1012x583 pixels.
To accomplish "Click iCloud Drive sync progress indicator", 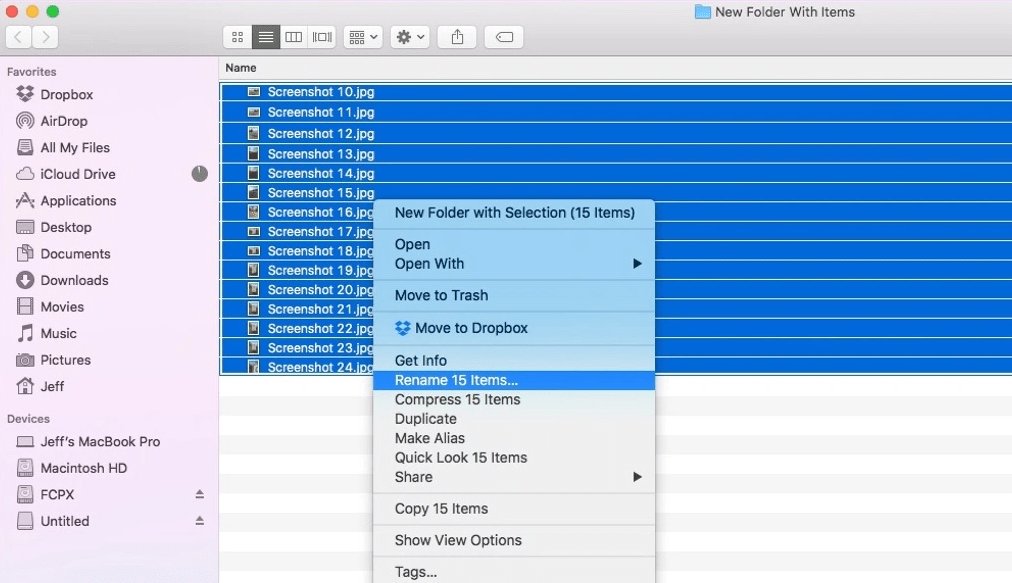I will 199,174.
